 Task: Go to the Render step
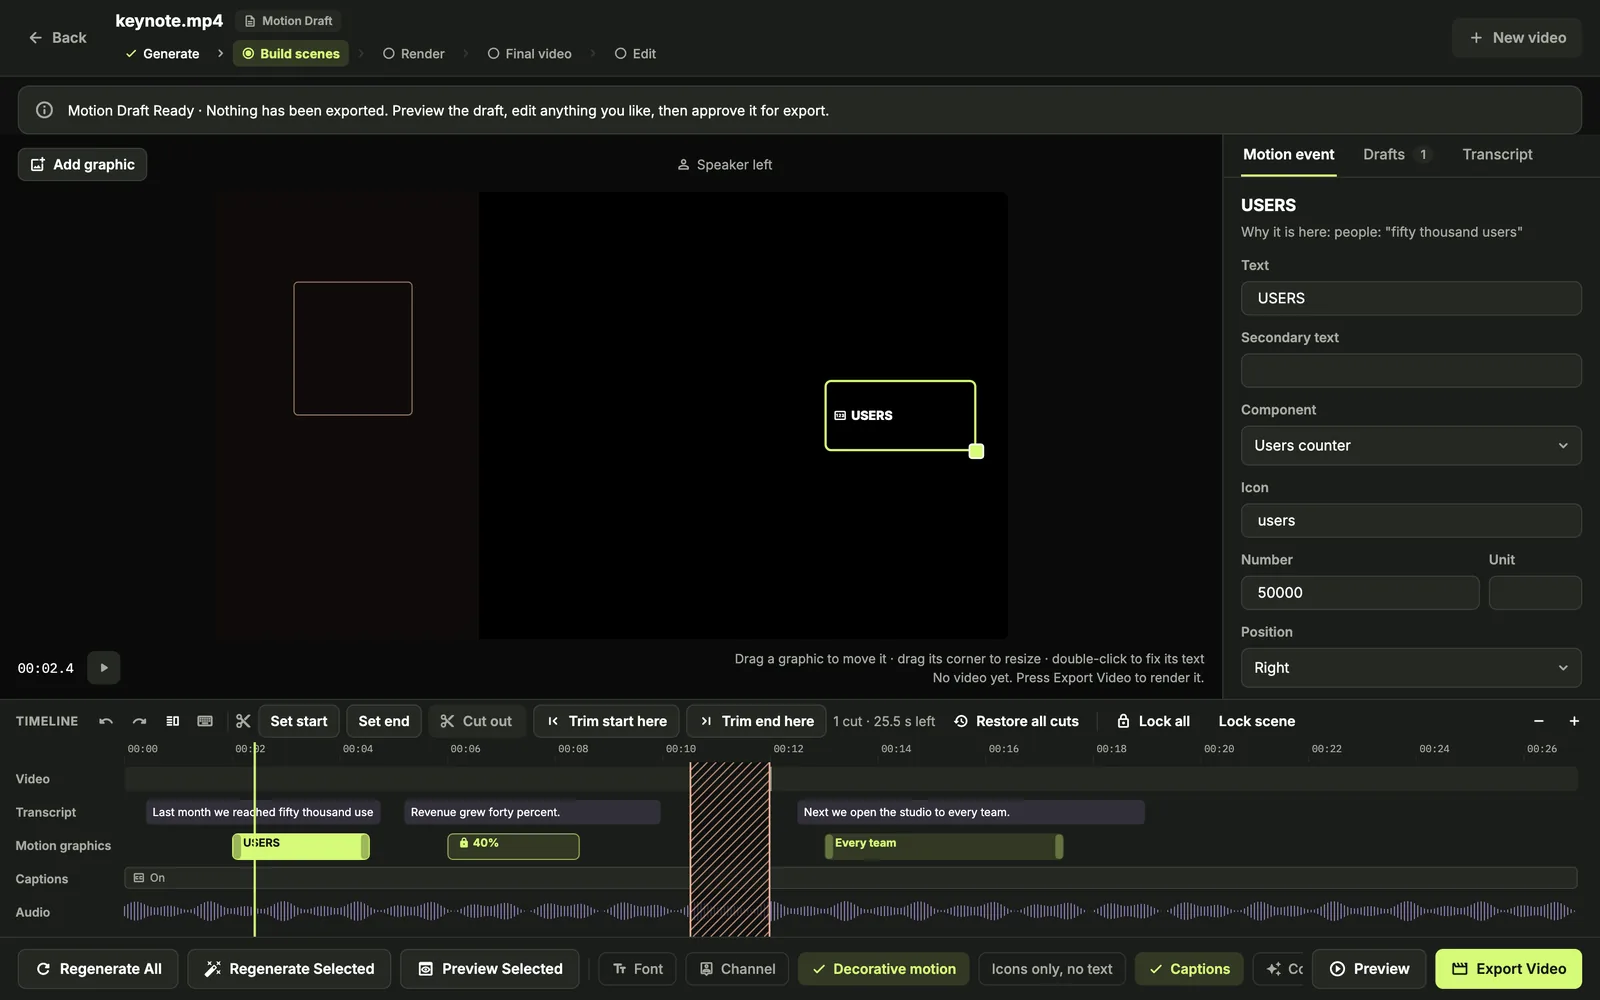tap(413, 54)
